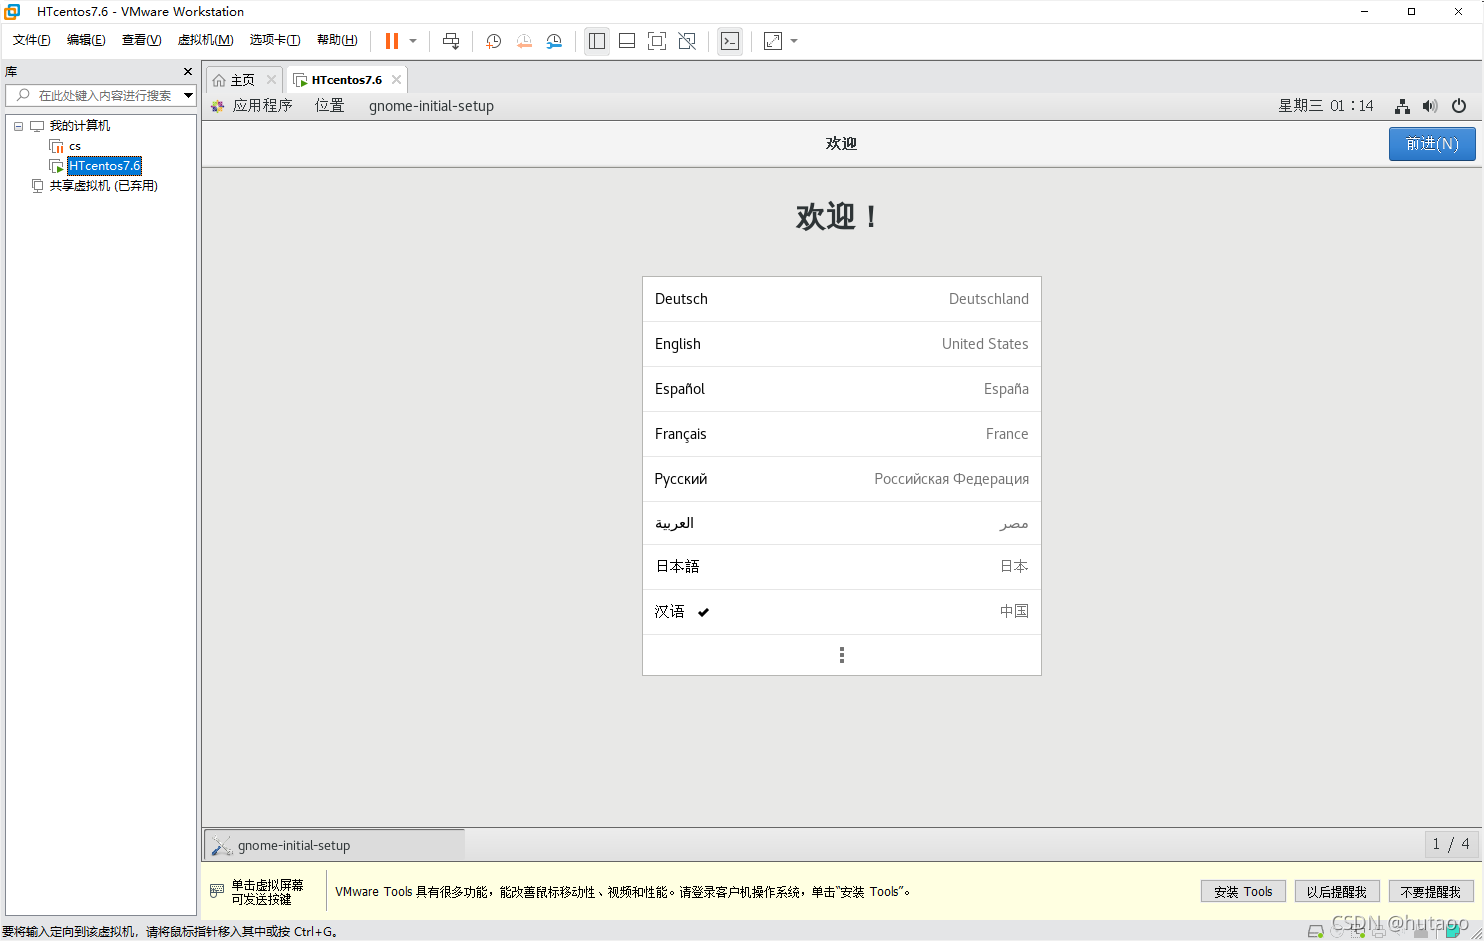
Task: Choose the Arabic language row
Action: point(842,523)
